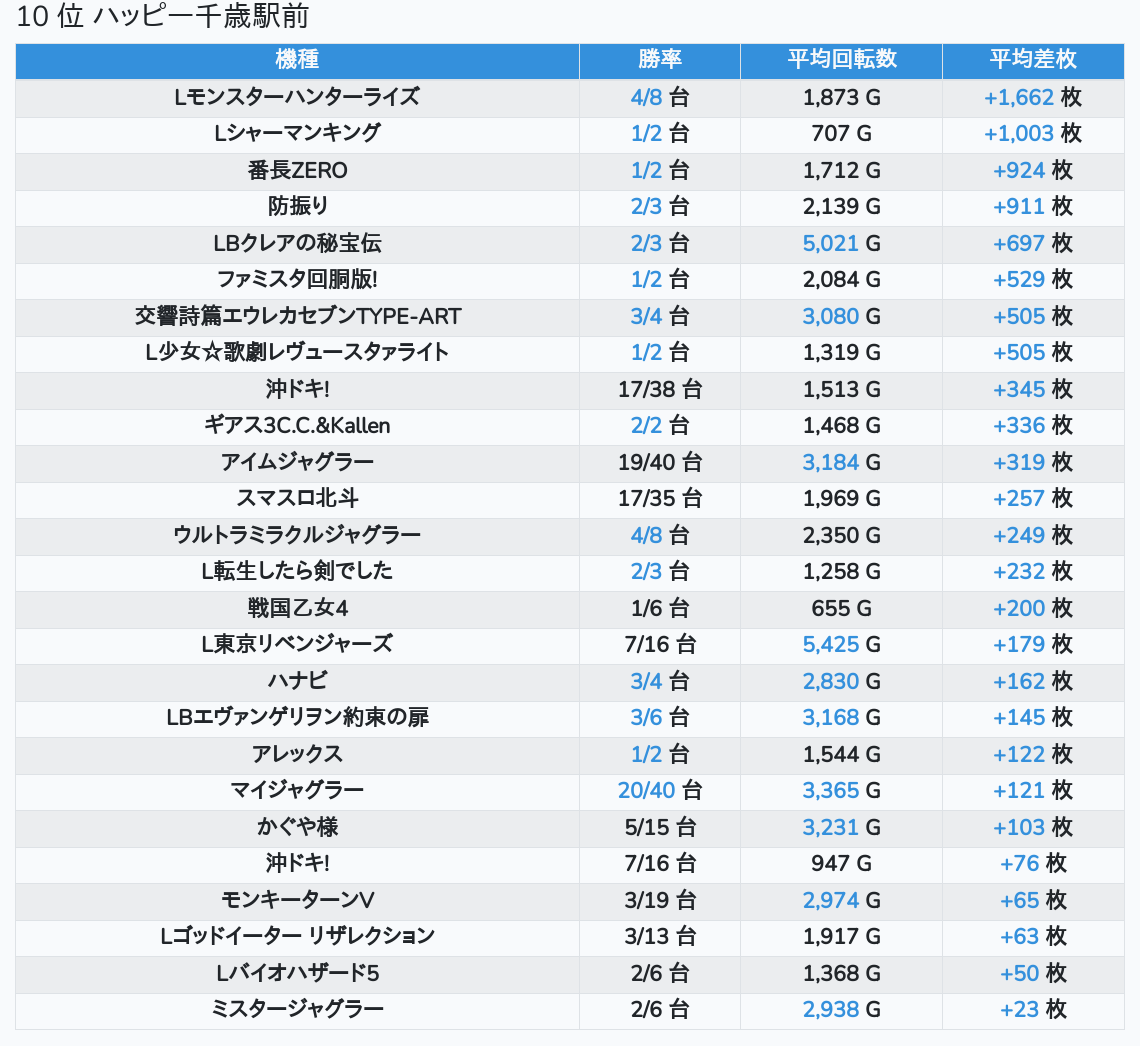Click the 番長ZERO machine name
Screen dimensions: 1140x1046
pyautogui.click(x=297, y=170)
